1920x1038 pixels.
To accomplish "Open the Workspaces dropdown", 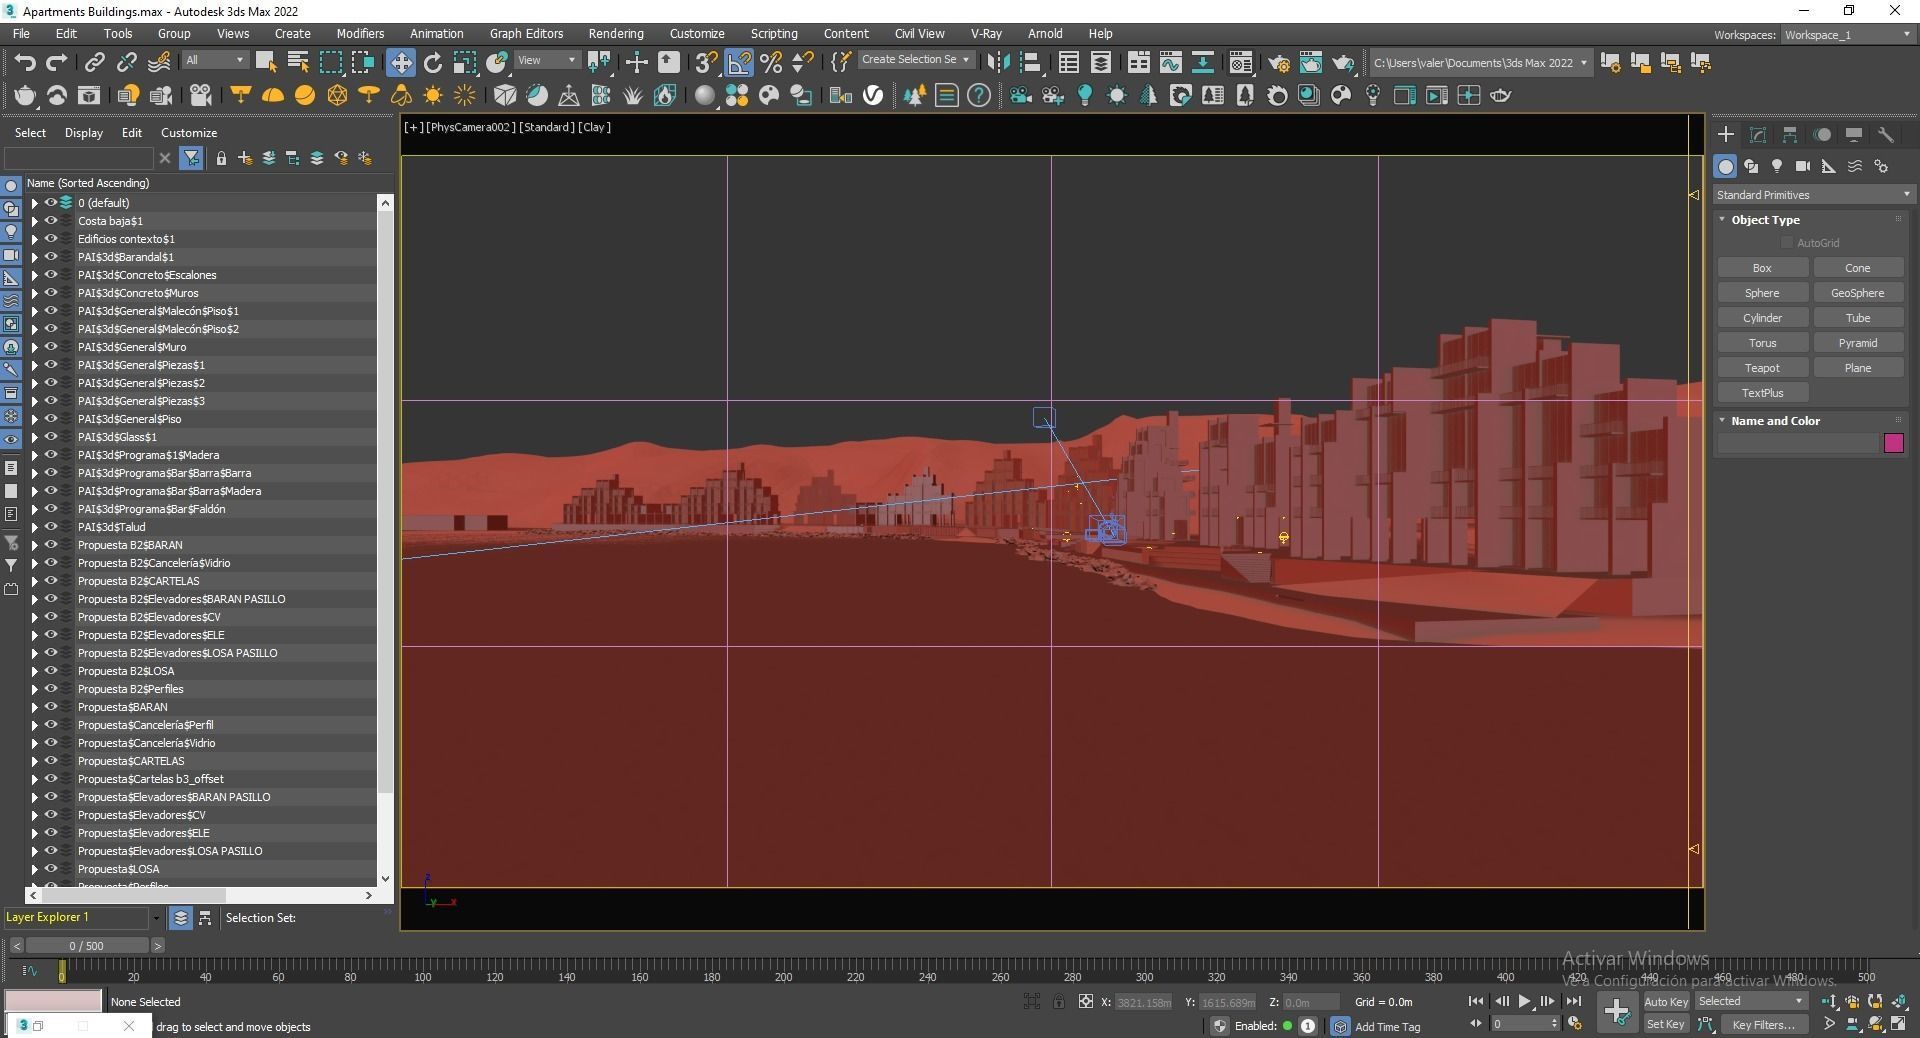I will [1848, 35].
